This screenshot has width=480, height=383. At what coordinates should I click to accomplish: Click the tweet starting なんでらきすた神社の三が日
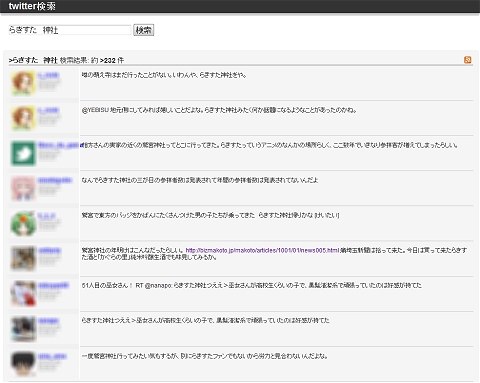(200, 180)
